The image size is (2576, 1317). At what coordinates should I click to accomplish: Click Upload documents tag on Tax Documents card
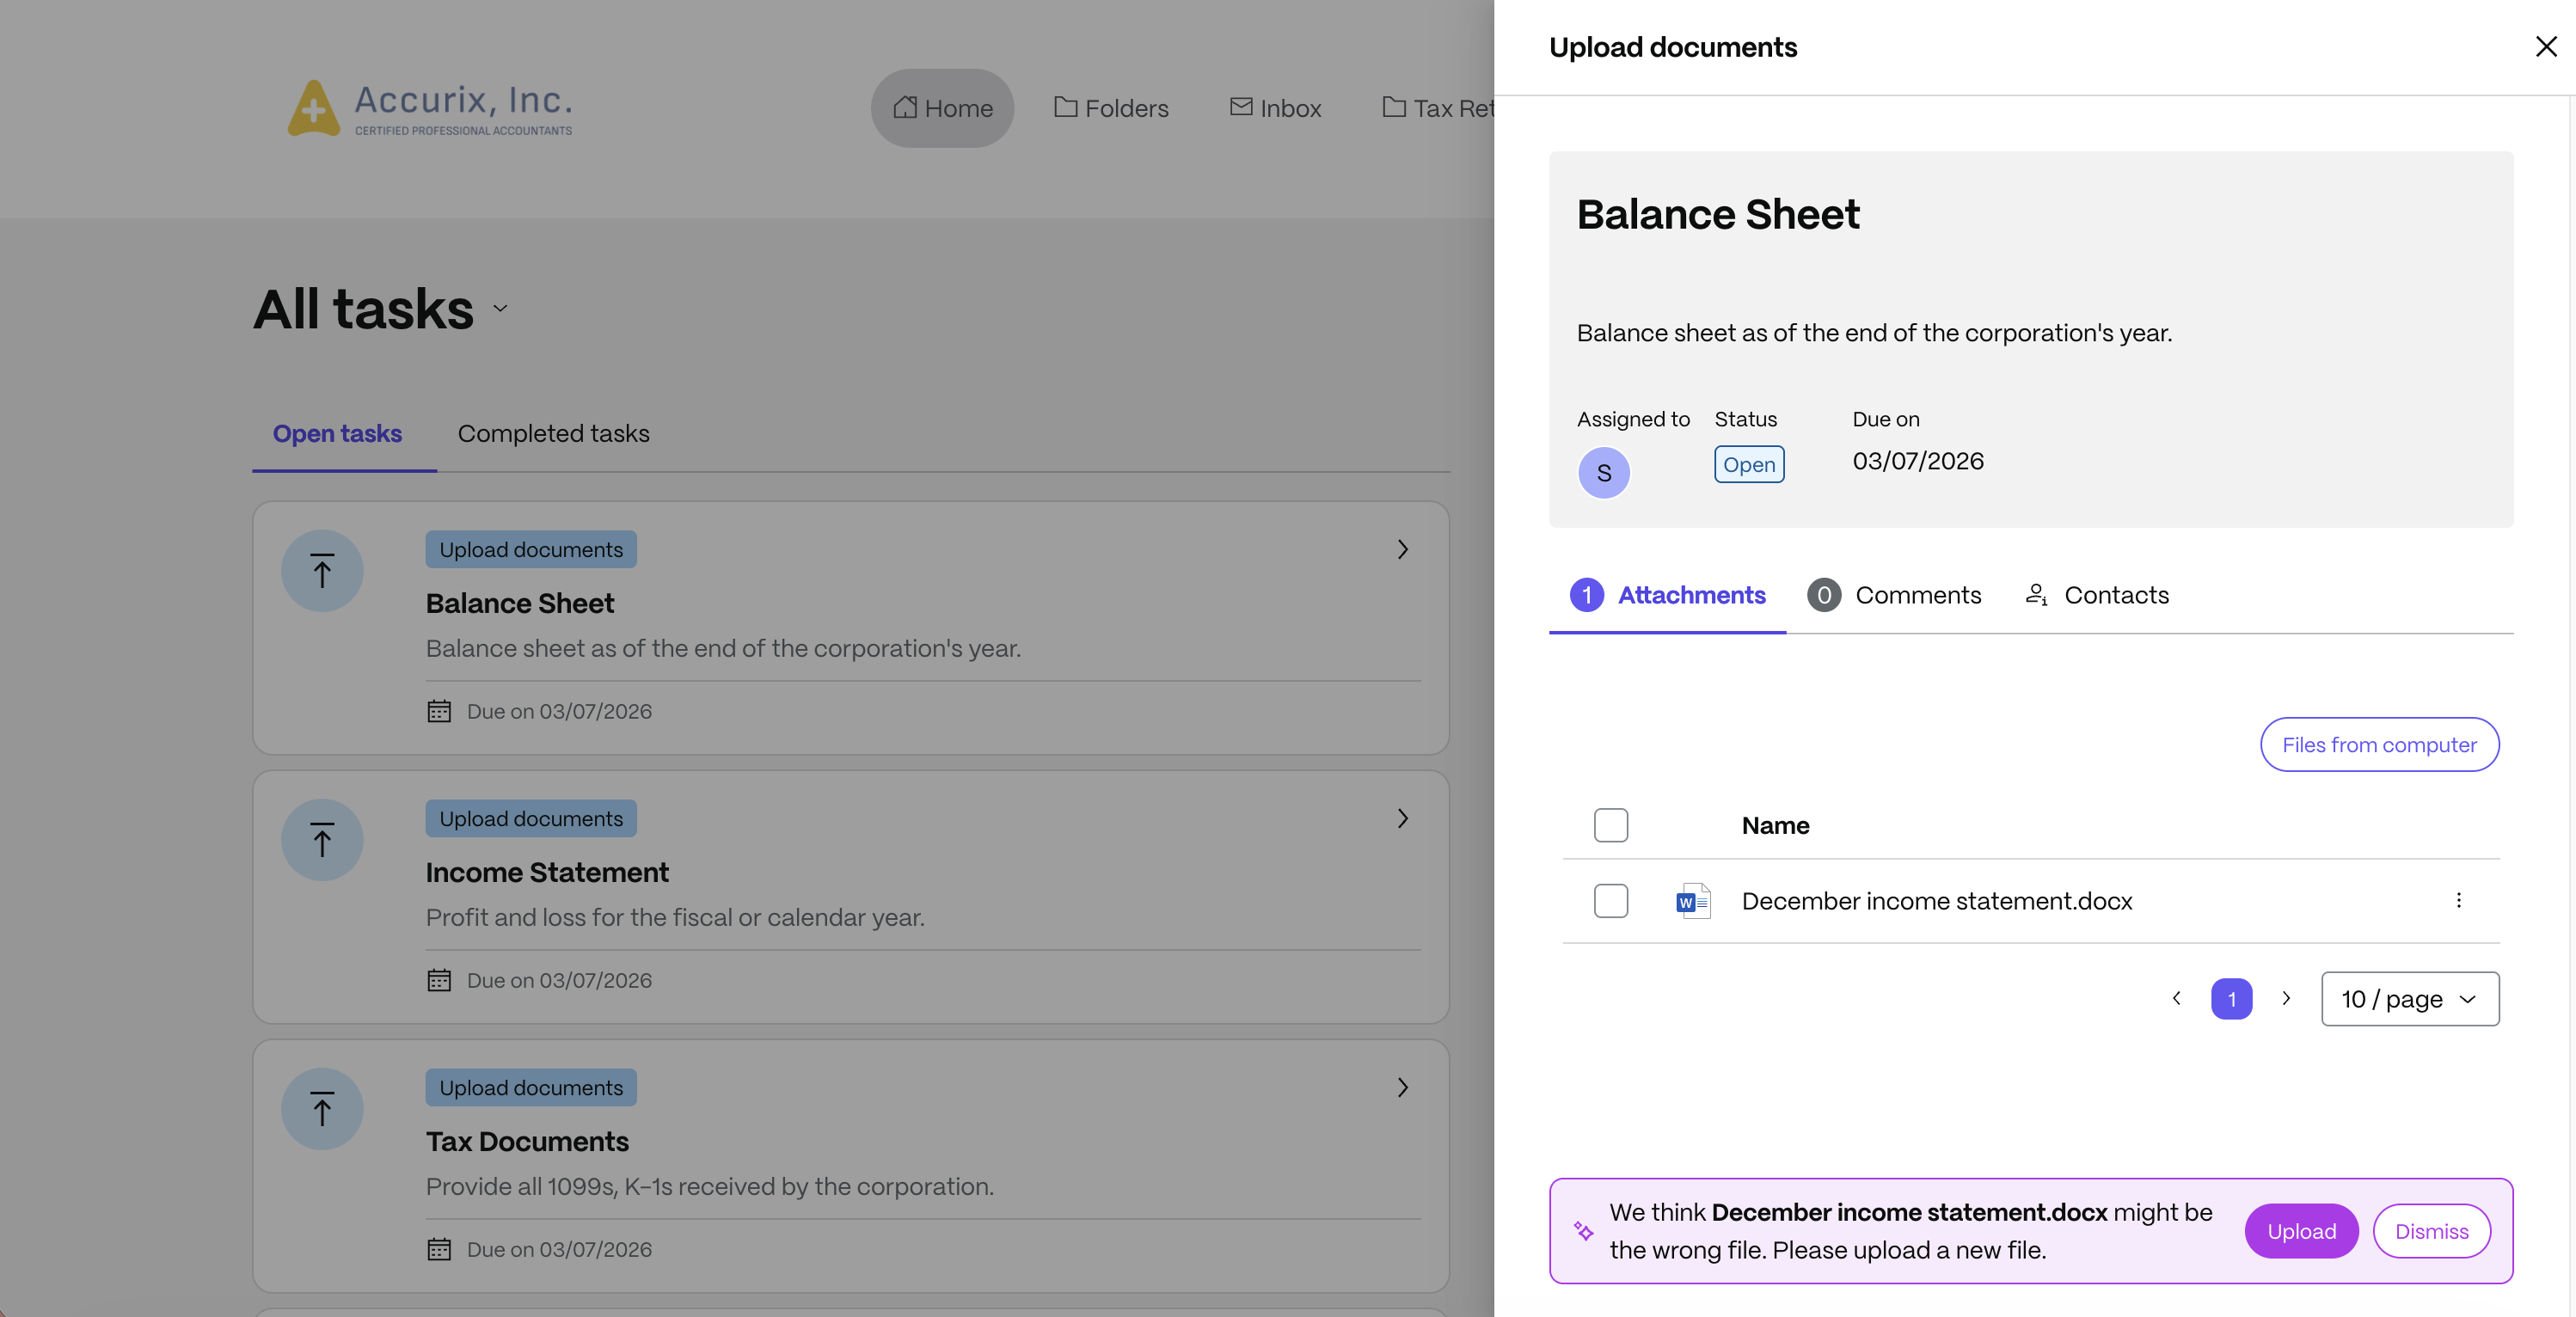click(x=531, y=1087)
